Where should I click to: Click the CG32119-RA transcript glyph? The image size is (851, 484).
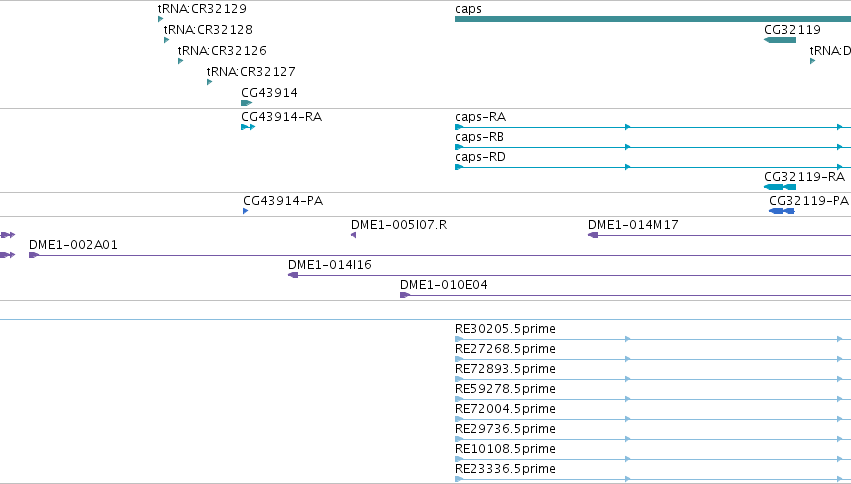point(780,187)
